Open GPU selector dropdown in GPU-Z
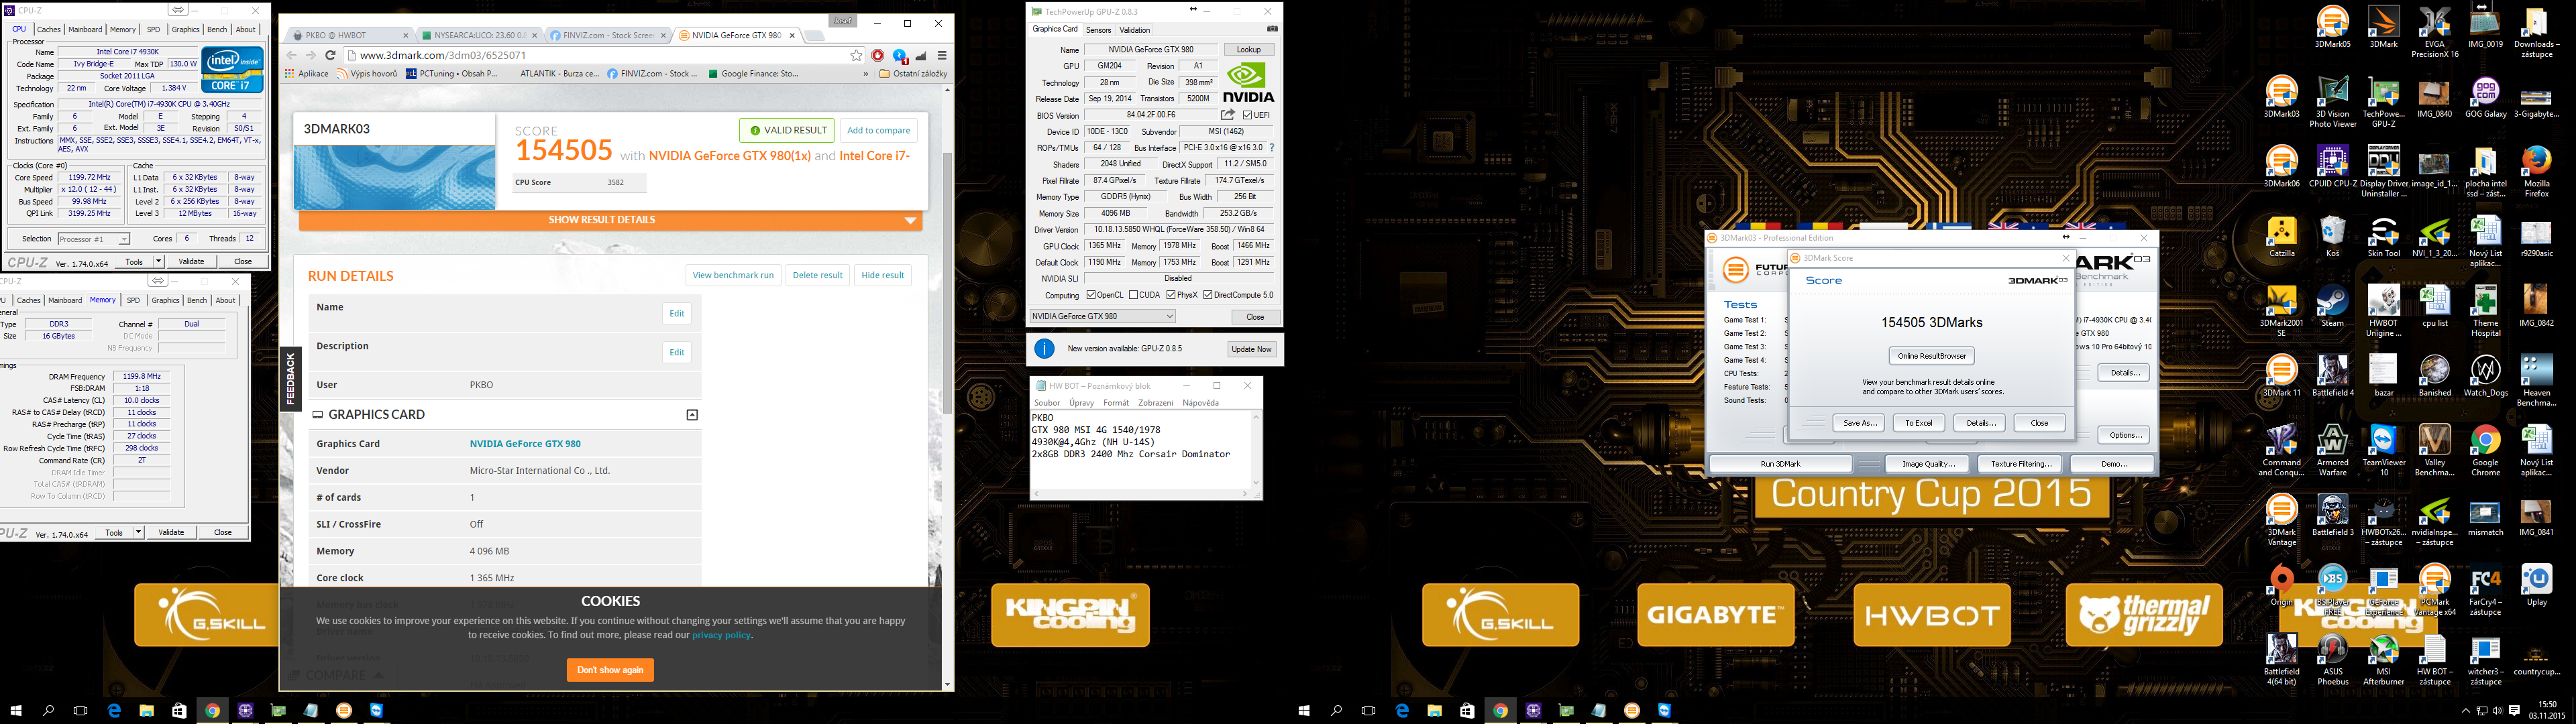 pos(1102,316)
